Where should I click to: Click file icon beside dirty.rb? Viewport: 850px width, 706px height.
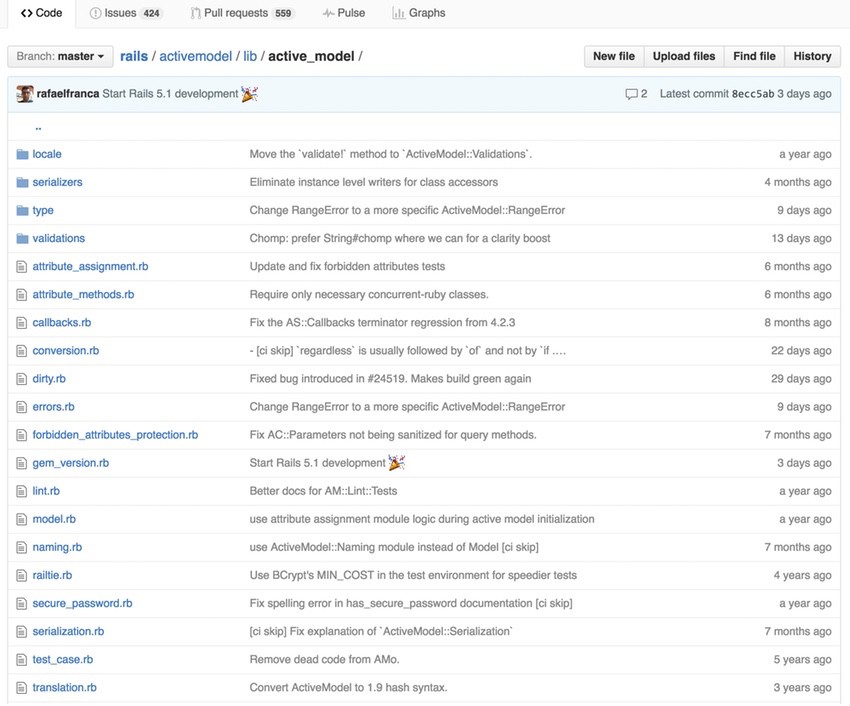click(x=22, y=379)
